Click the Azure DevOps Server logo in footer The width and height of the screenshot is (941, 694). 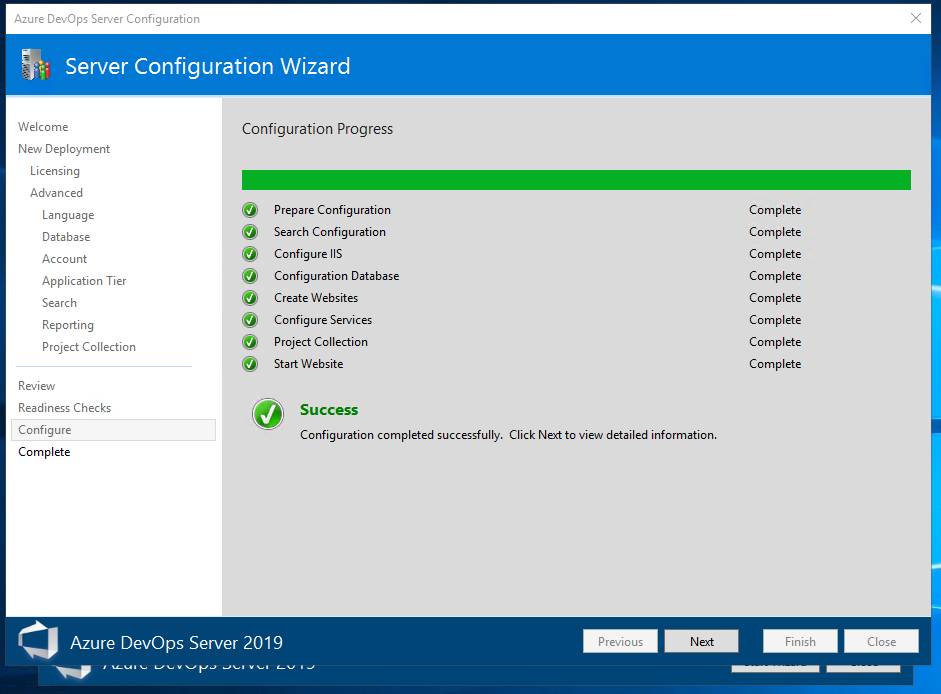38,641
